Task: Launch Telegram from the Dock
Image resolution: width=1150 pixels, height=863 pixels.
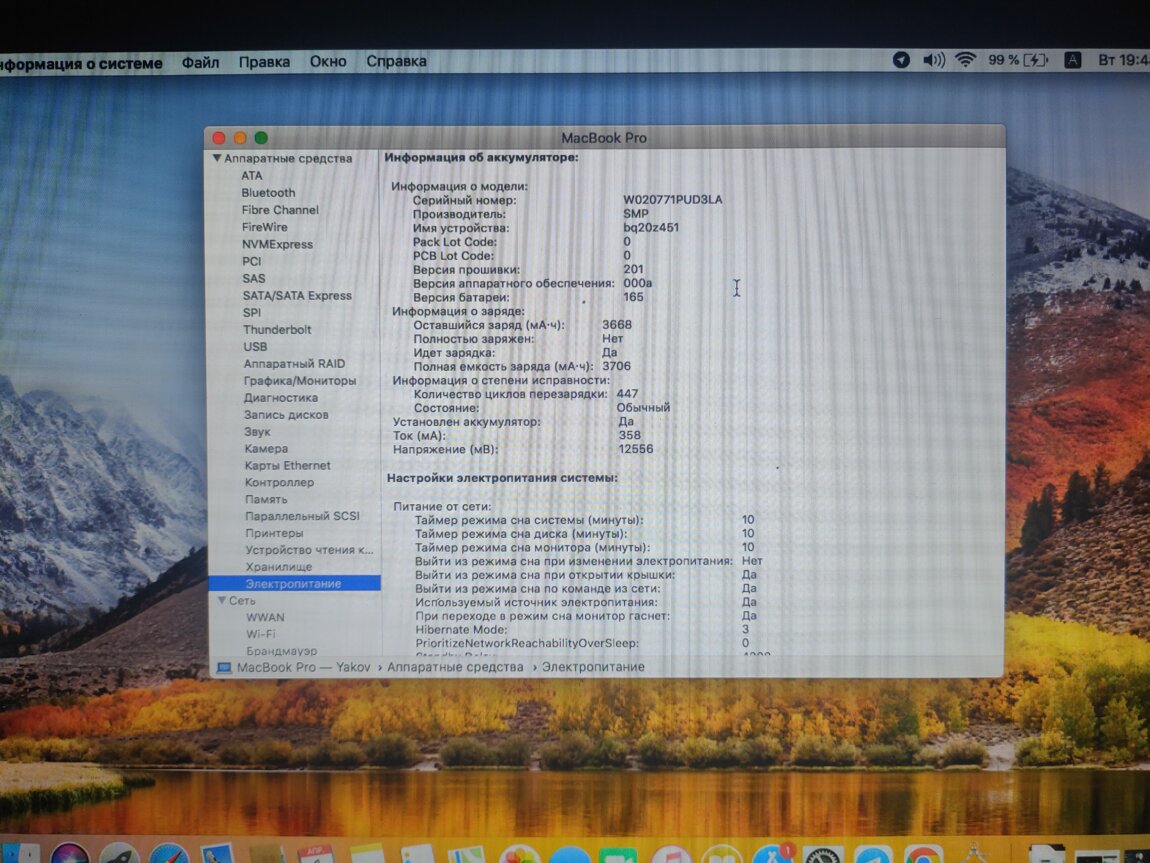Action: click(x=872, y=853)
